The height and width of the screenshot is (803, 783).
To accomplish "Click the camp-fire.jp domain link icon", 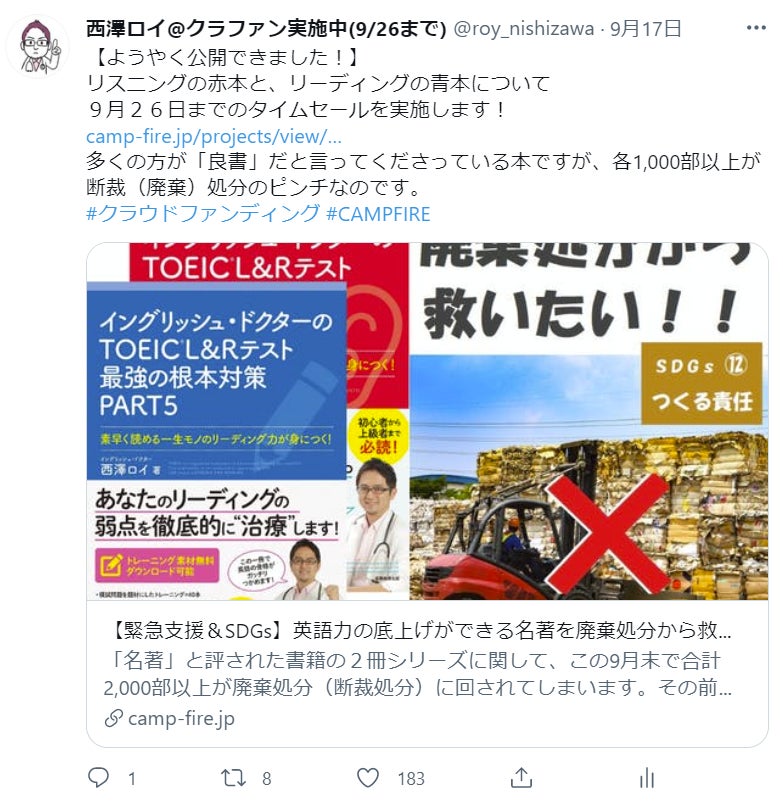I will pos(113,719).
